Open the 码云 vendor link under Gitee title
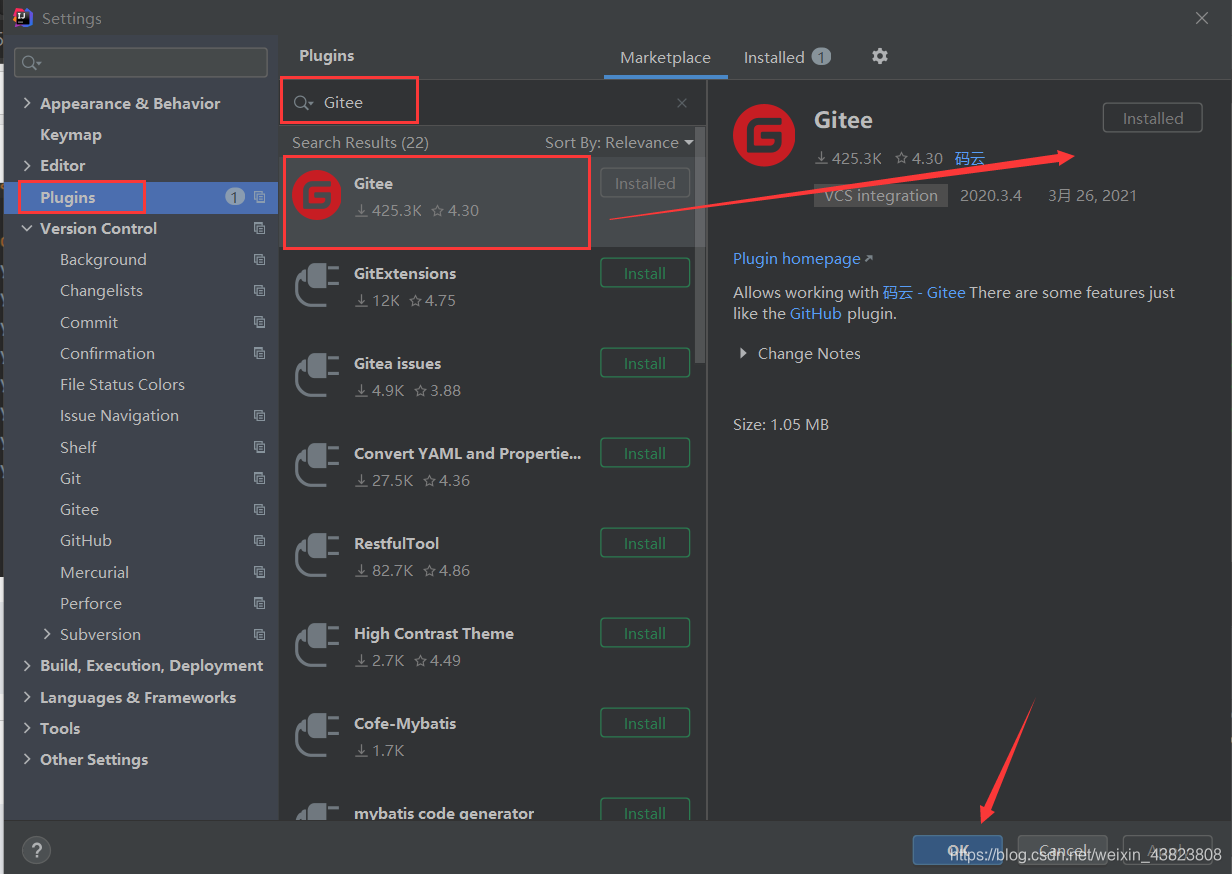Screen dimensions: 1232x874 [x=969, y=158]
